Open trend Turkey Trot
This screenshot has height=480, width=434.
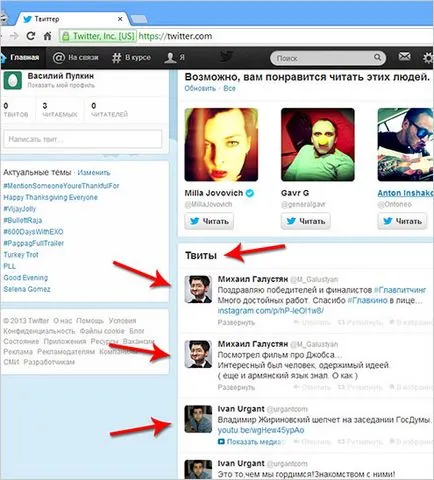tap(21, 255)
